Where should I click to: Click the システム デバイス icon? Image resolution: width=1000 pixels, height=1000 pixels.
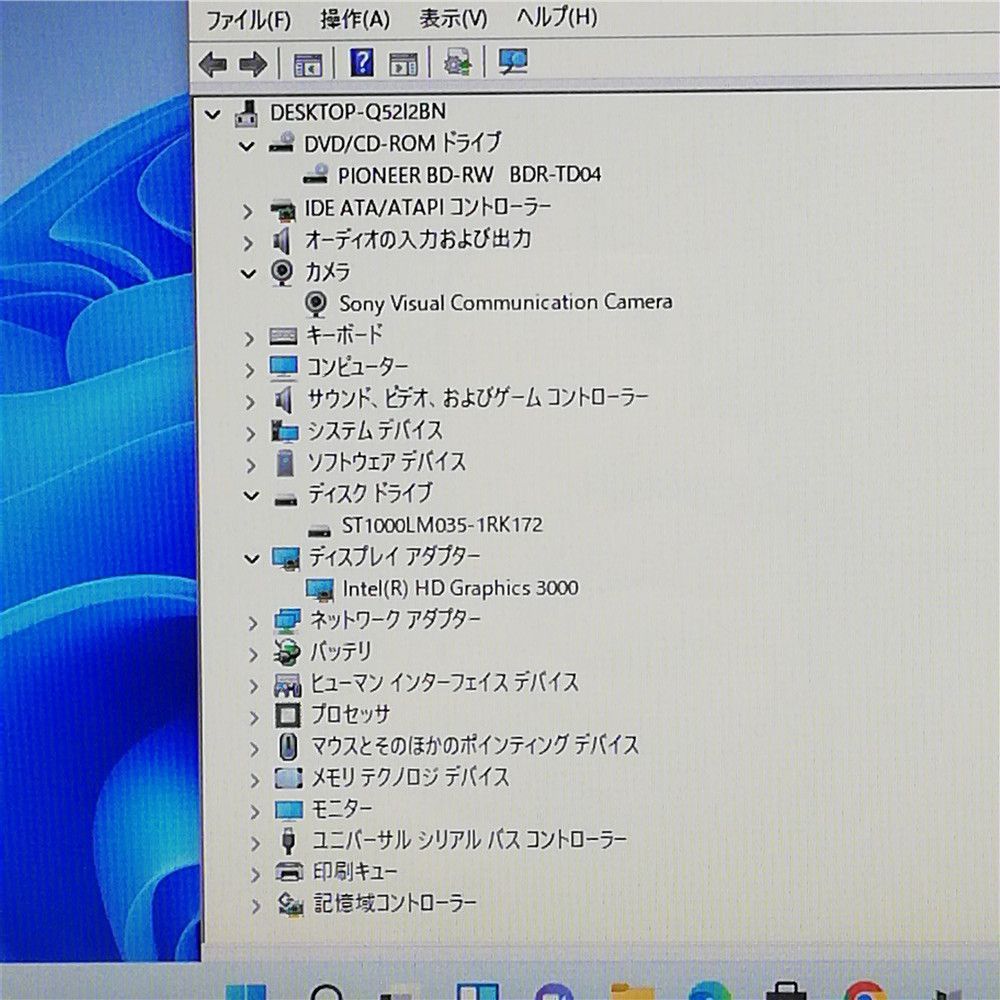click(284, 431)
